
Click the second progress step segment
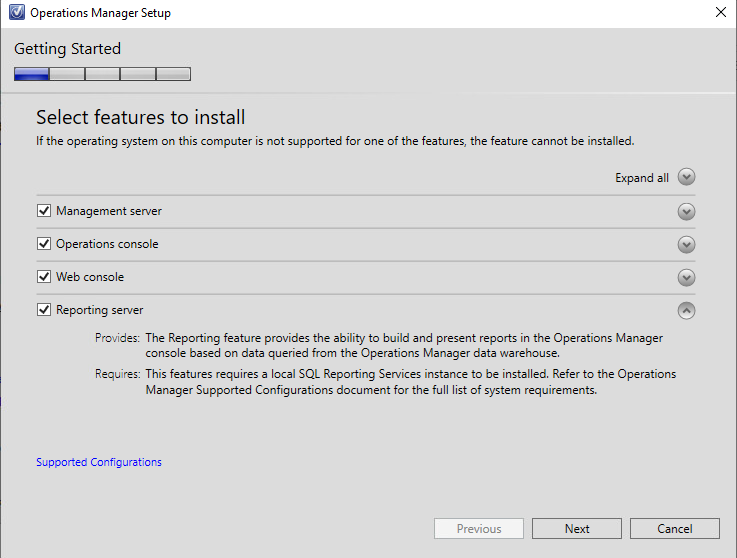(x=67, y=74)
